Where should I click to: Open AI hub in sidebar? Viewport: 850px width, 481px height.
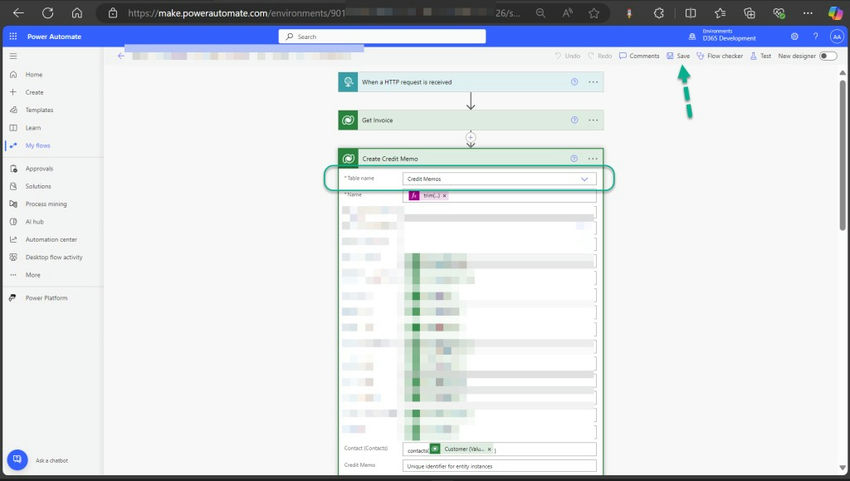click(34, 221)
